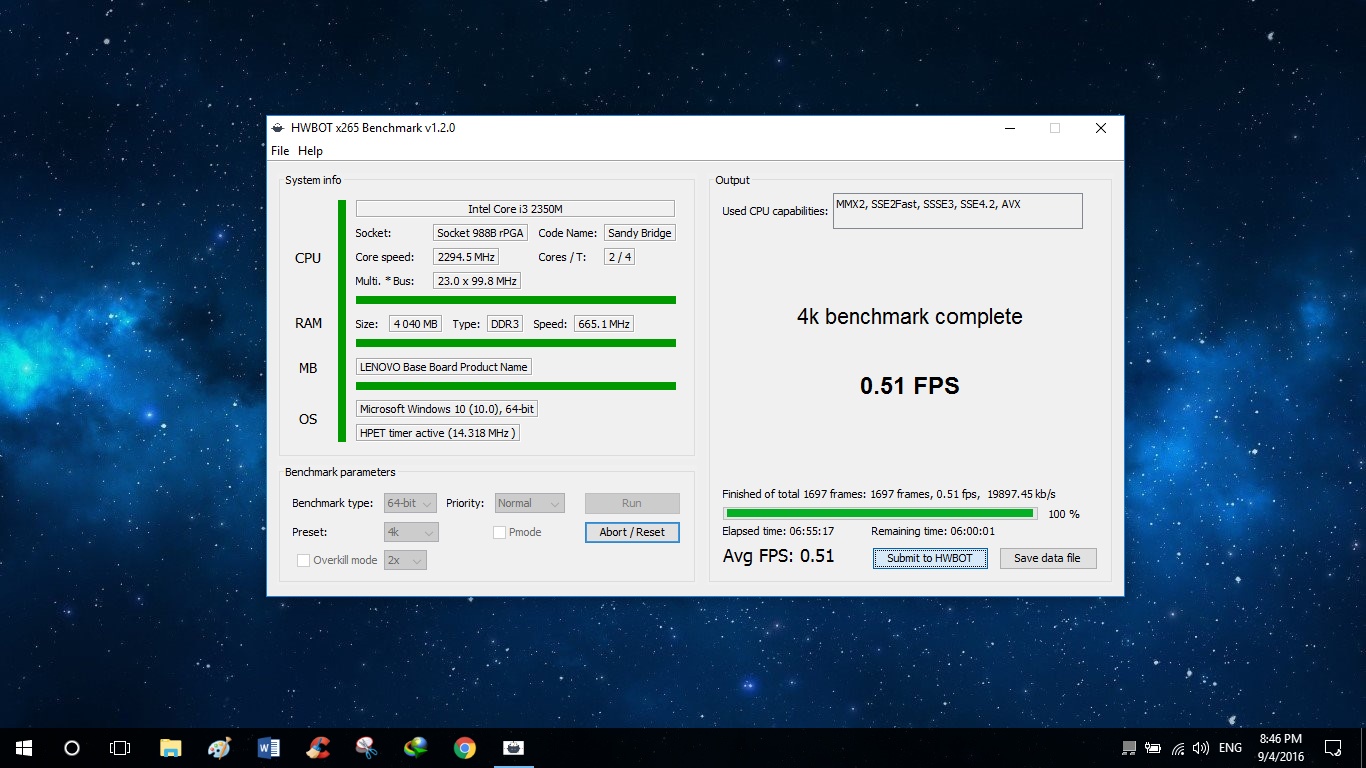Click the DDR3 RAM type value
The height and width of the screenshot is (768, 1366).
pos(504,324)
